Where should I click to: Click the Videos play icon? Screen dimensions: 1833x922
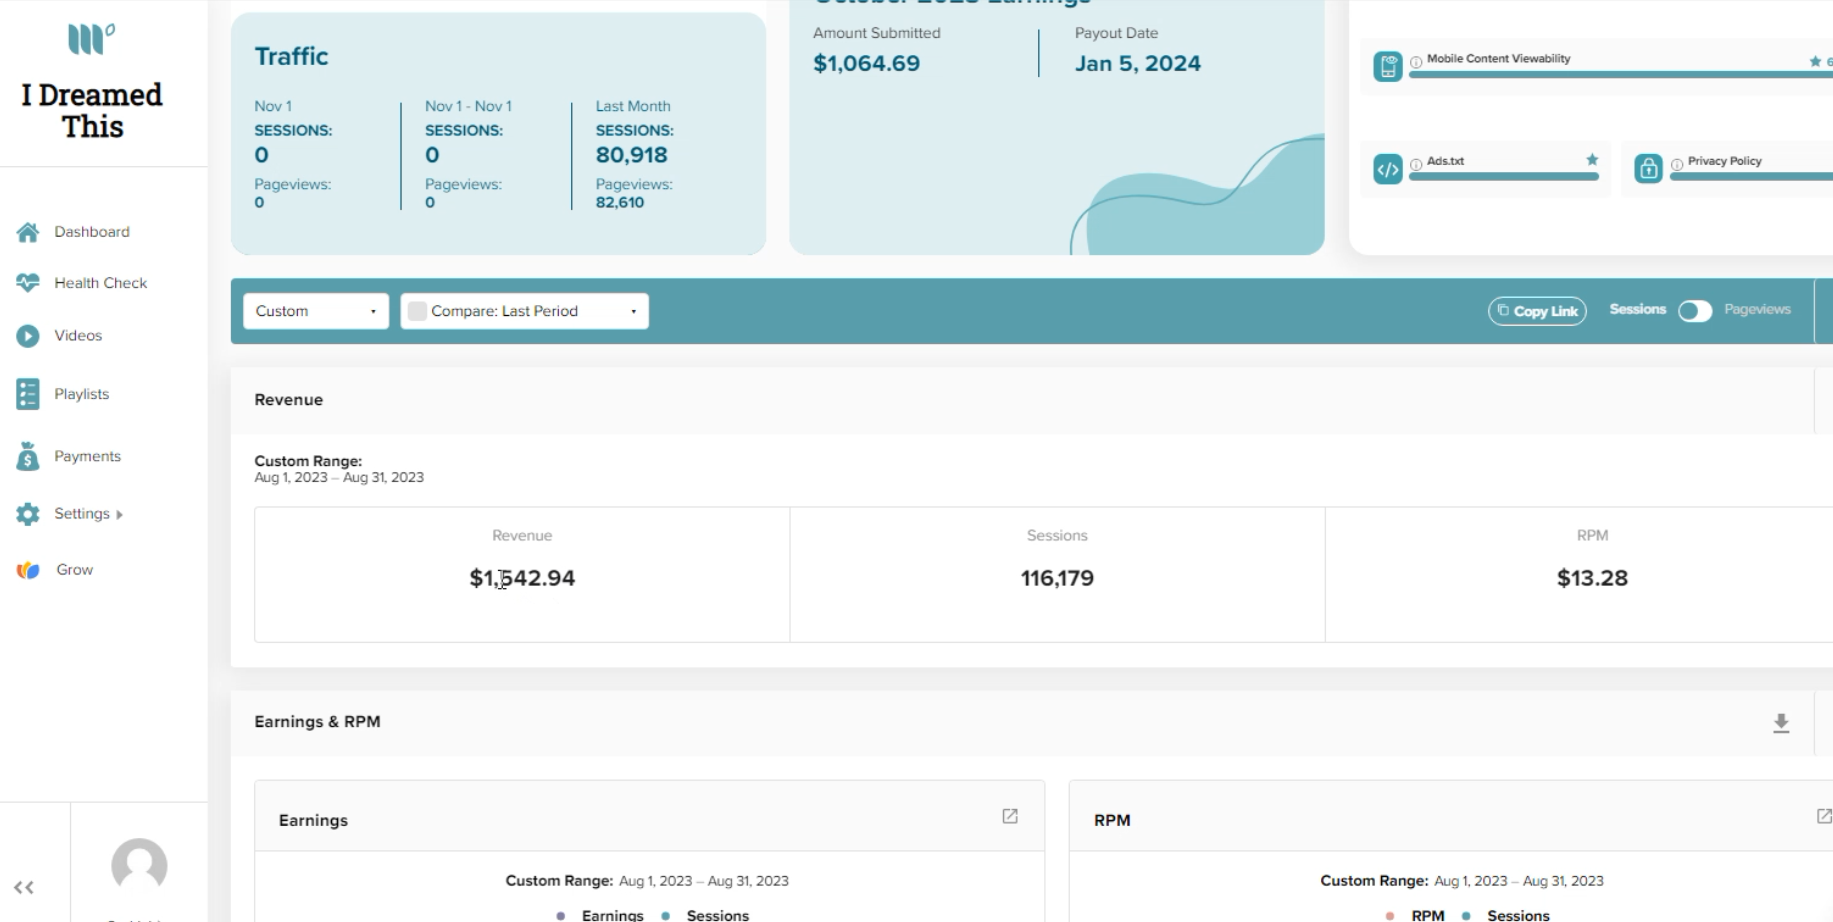28,336
